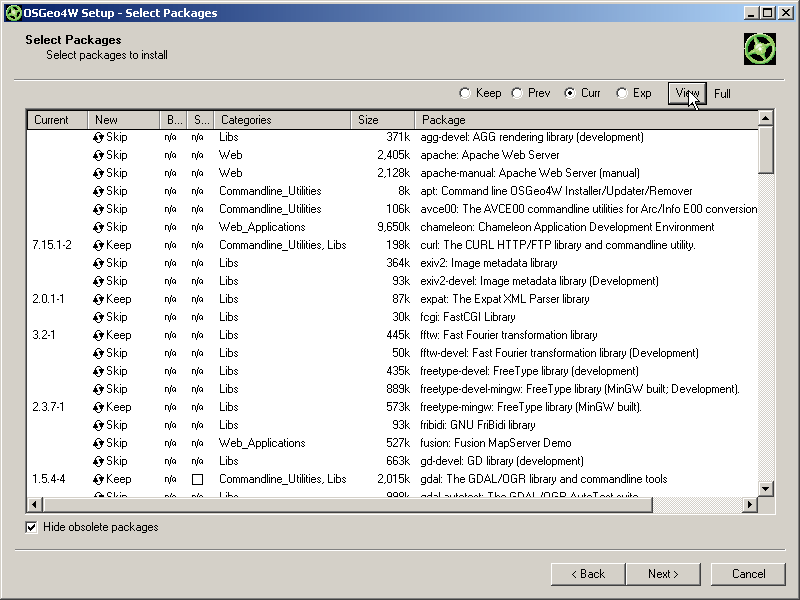
Task: Click the fribidi package cycle icon
Action: point(98,426)
